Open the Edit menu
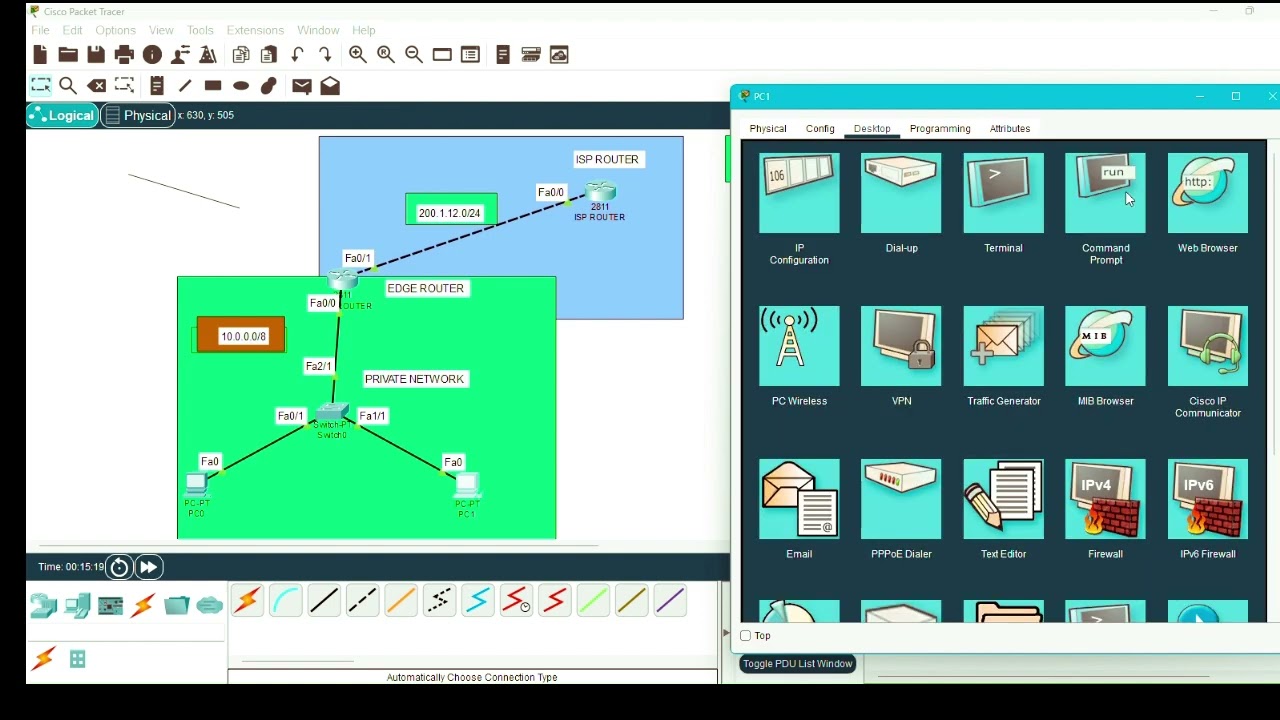The width and height of the screenshot is (1280, 720). tap(73, 31)
